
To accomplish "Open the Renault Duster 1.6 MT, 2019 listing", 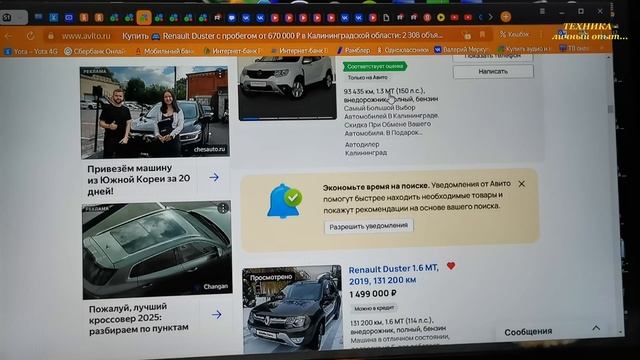I will coord(393,274).
